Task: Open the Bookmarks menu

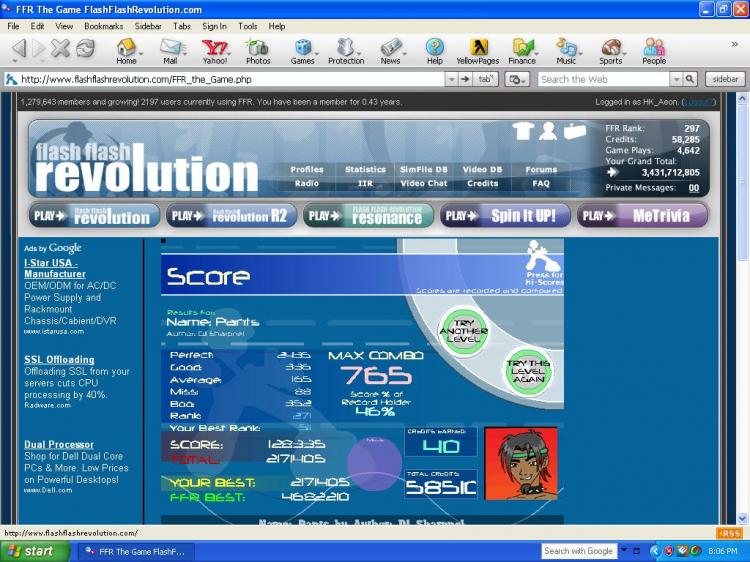Action: [x=103, y=26]
